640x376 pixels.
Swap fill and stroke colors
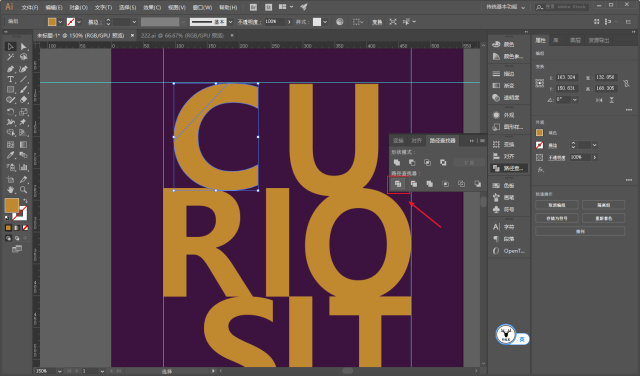[26, 201]
